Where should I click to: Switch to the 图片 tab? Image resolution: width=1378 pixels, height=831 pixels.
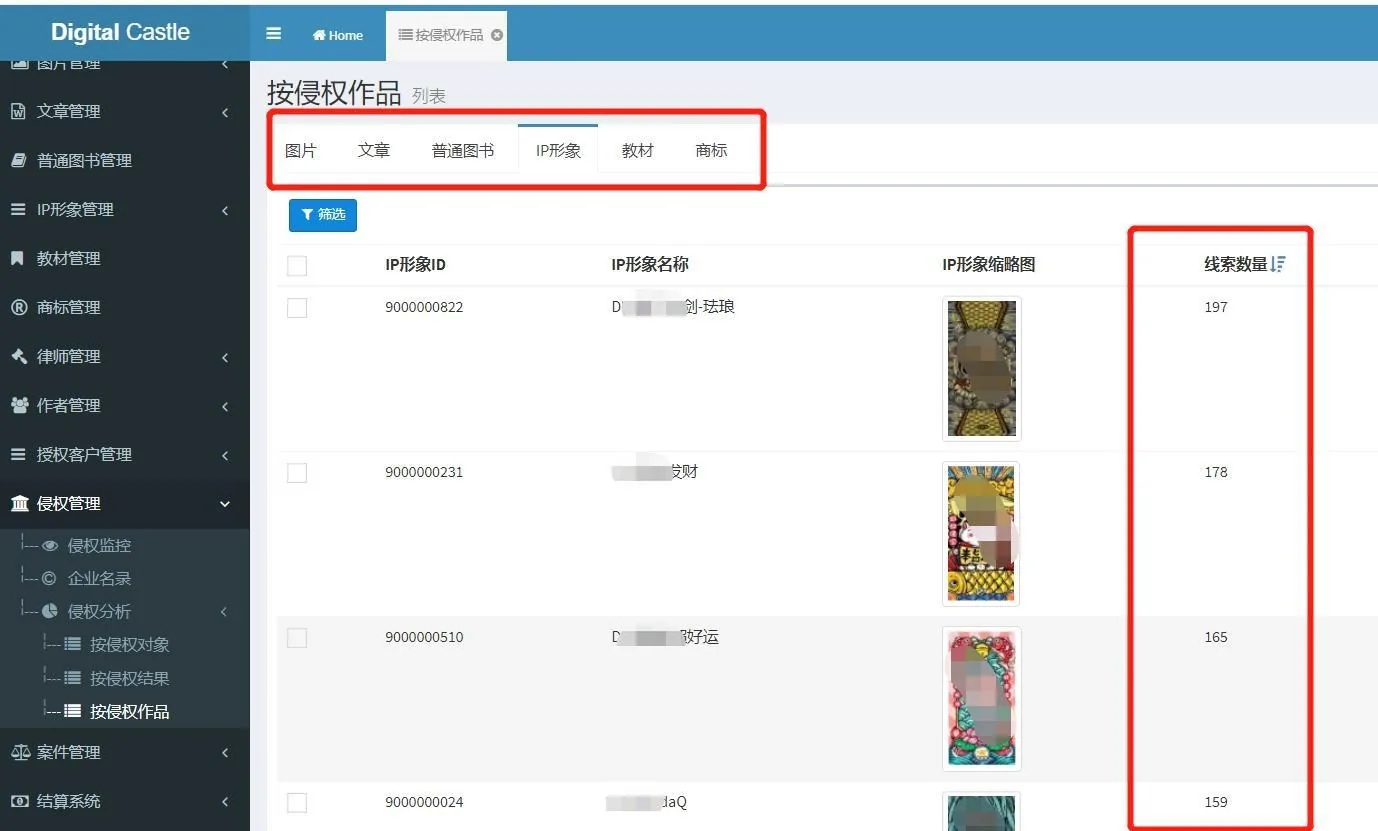coord(301,150)
